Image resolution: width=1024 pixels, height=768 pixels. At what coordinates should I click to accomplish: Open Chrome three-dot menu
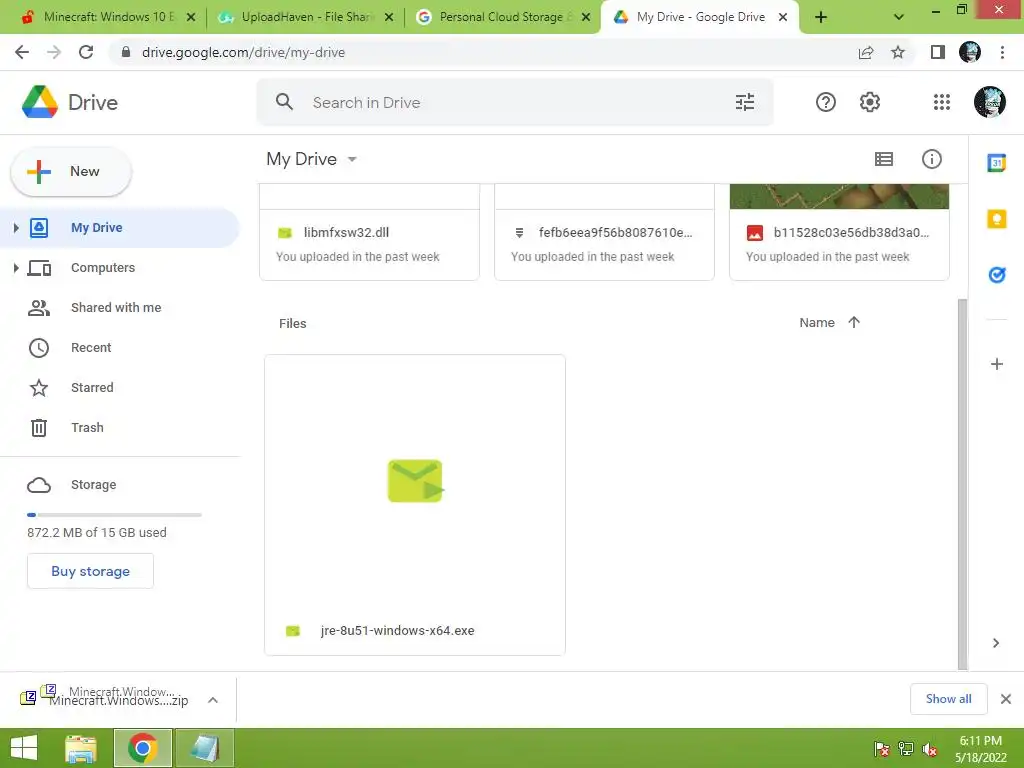point(1002,52)
